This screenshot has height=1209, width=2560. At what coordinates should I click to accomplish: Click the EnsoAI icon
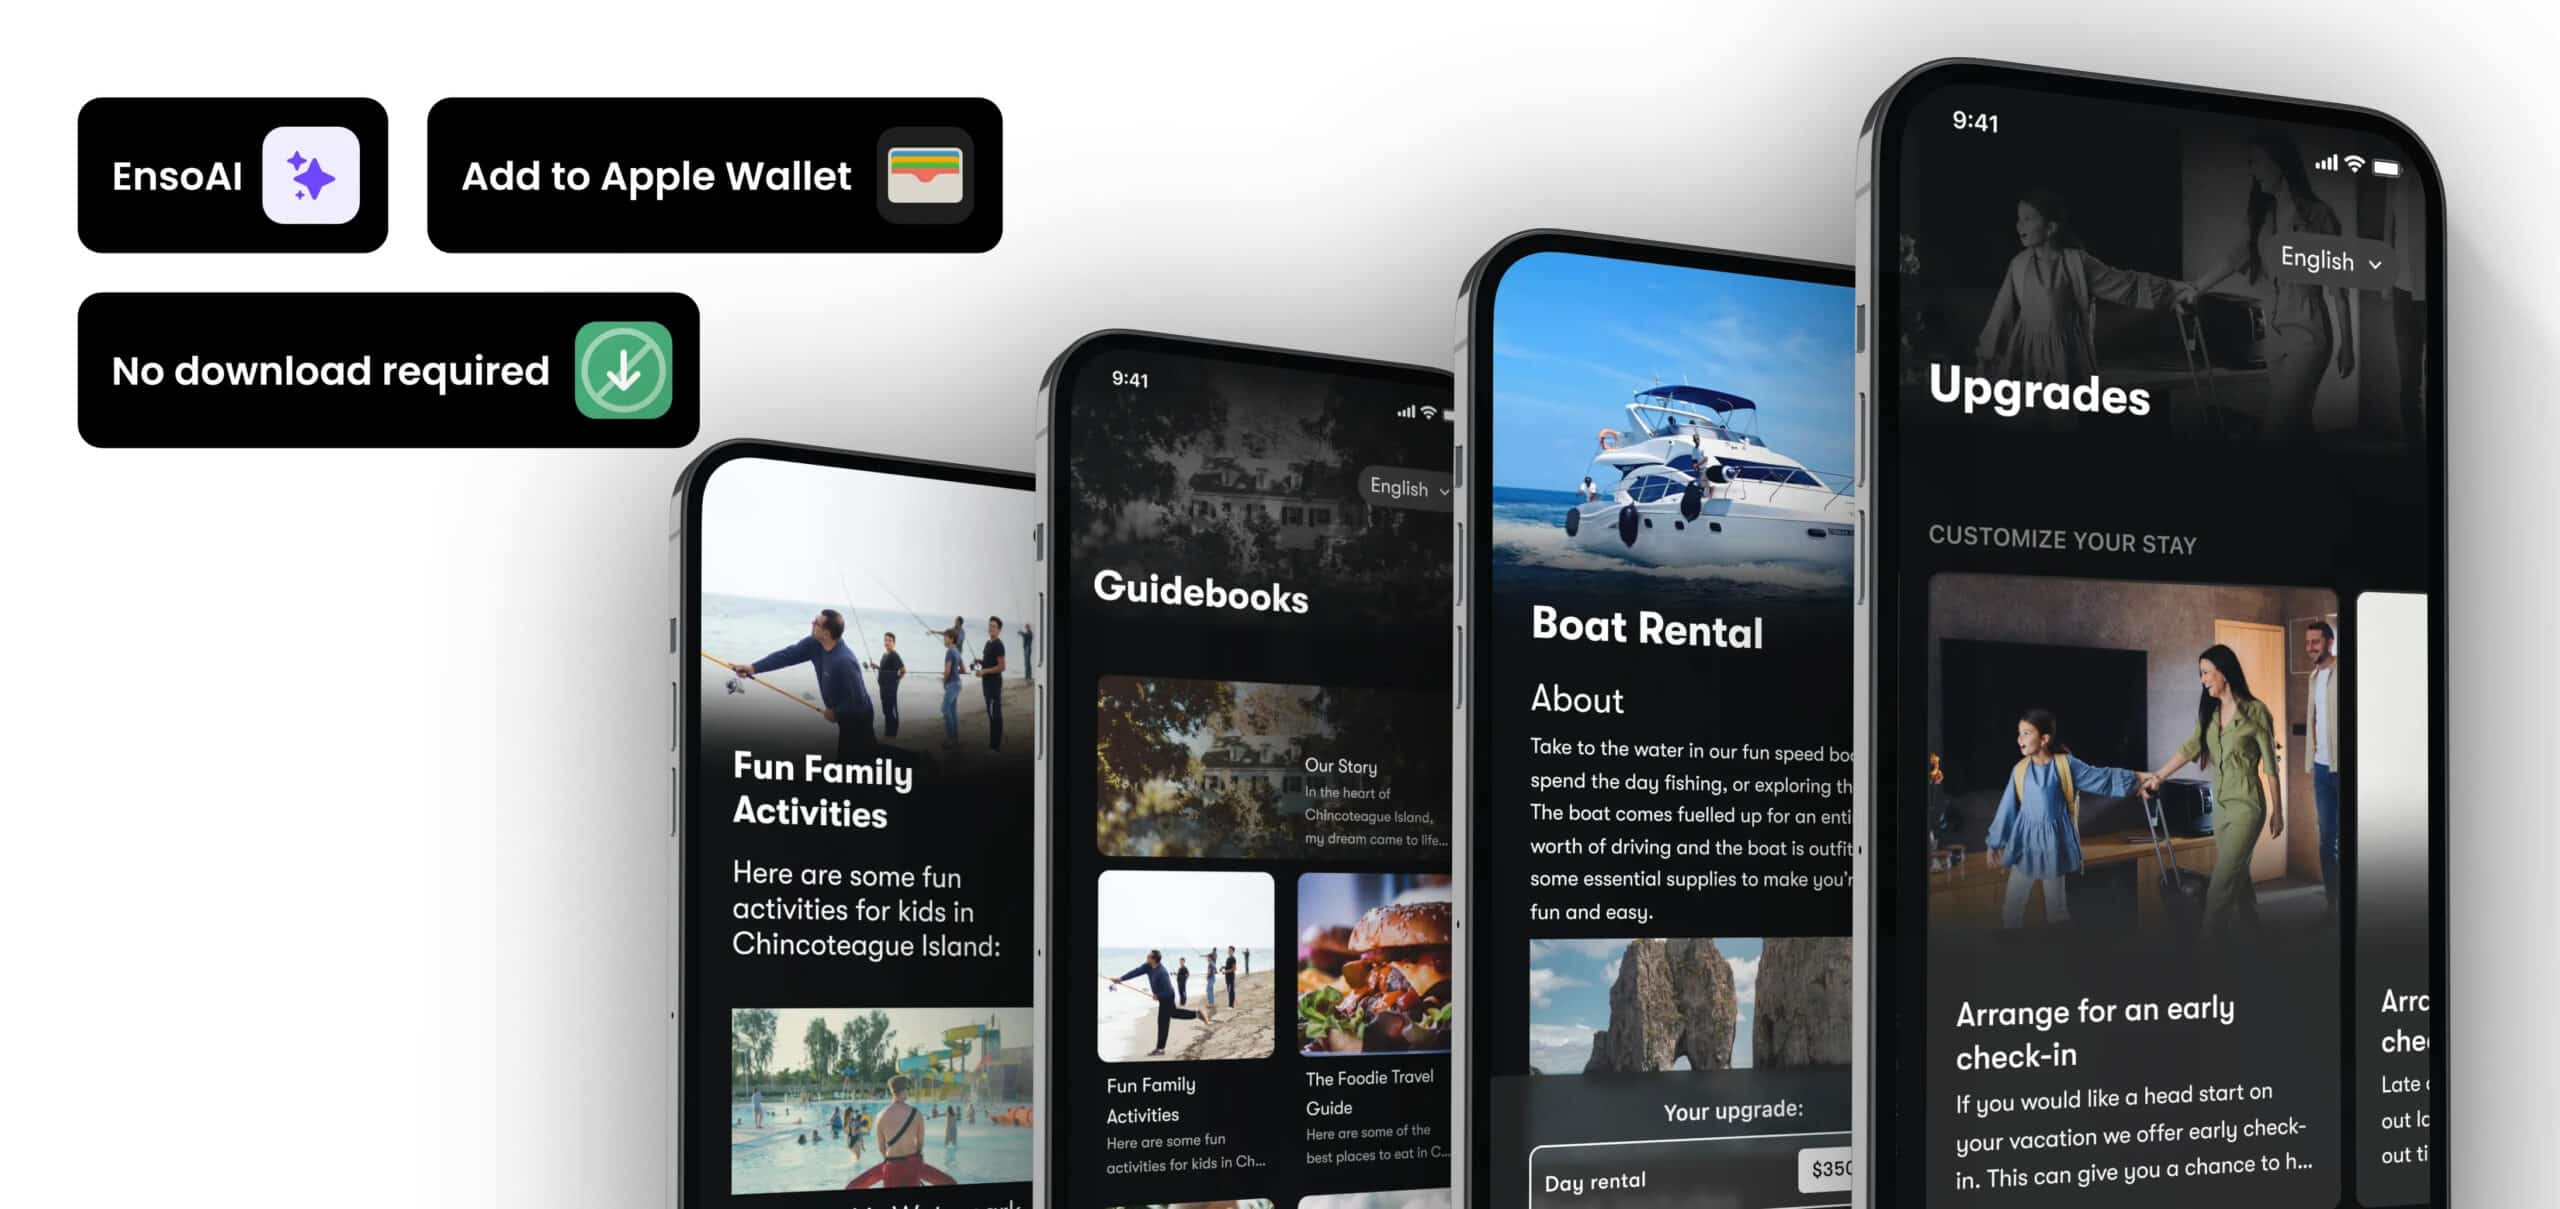point(310,175)
